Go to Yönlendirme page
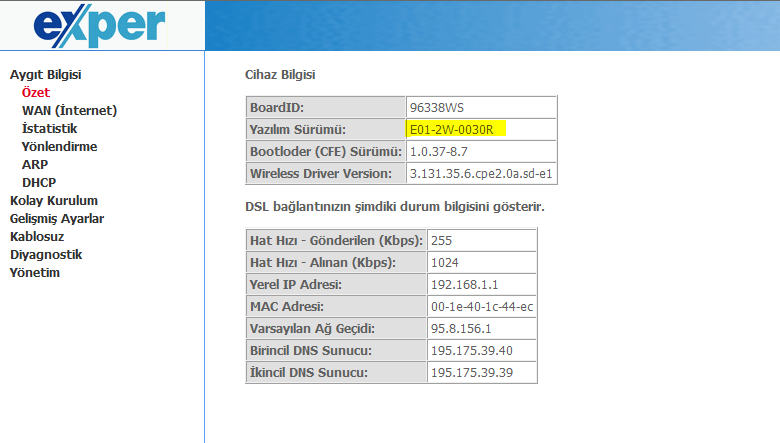The image size is (780, 443). click(x=60, y=147)
